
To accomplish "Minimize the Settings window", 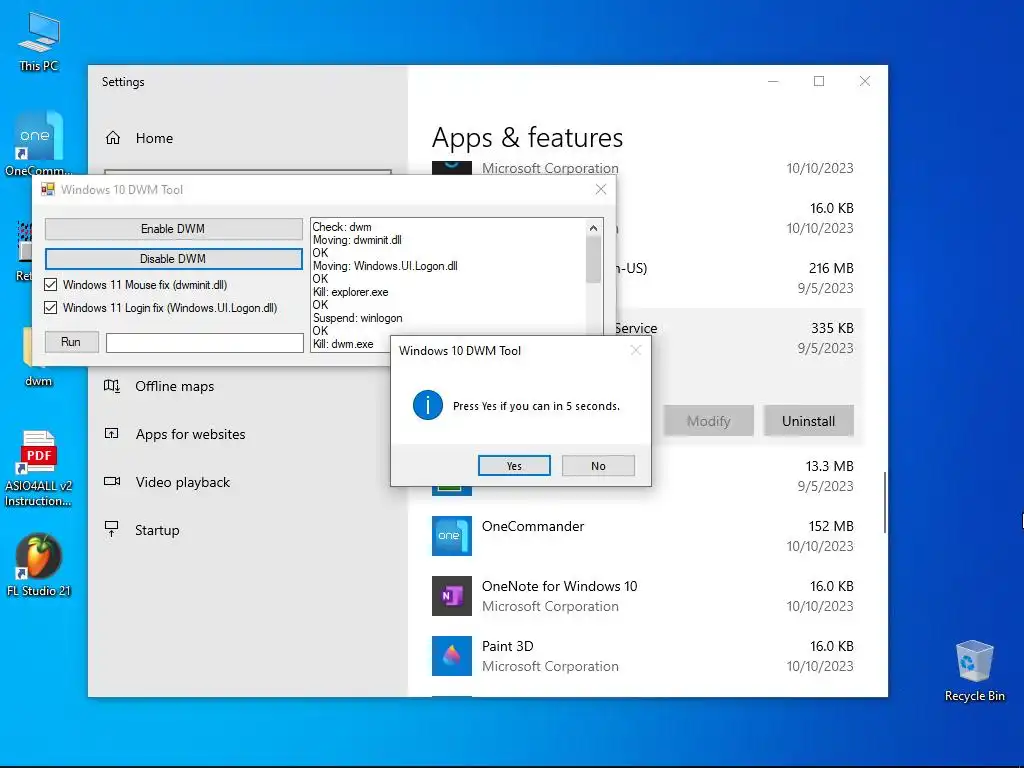I will click(773, 81).
